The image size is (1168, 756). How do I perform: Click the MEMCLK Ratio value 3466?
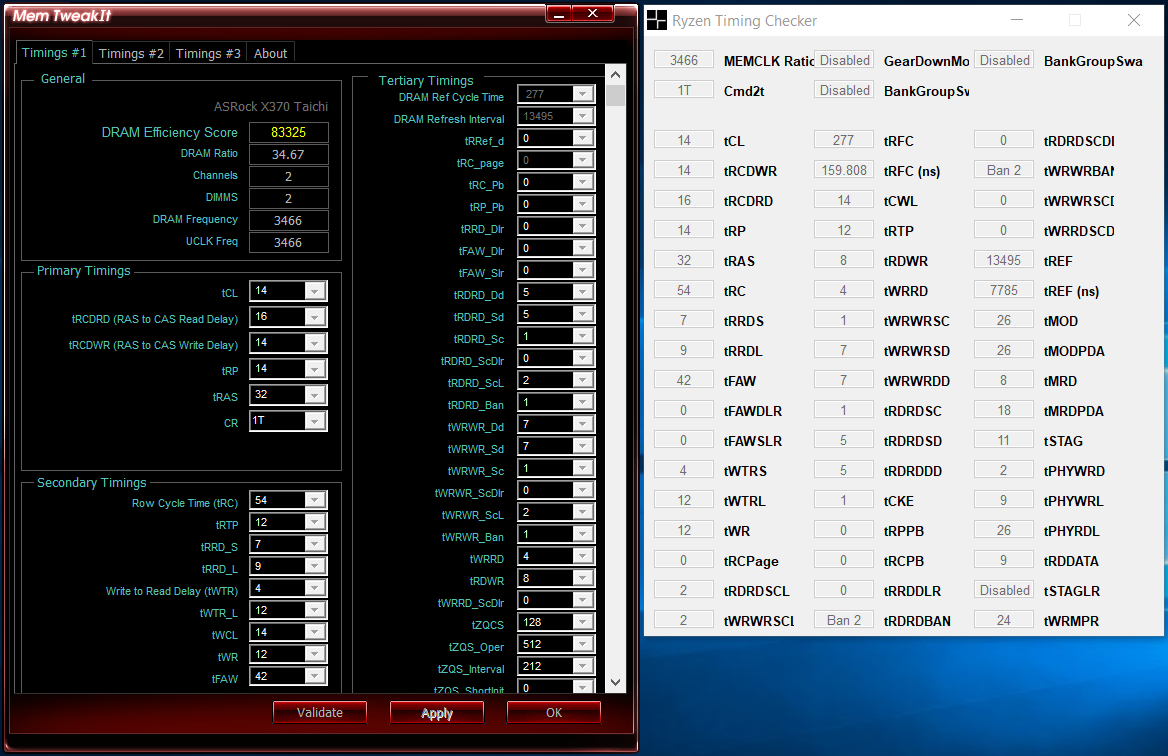pos(684,60)
